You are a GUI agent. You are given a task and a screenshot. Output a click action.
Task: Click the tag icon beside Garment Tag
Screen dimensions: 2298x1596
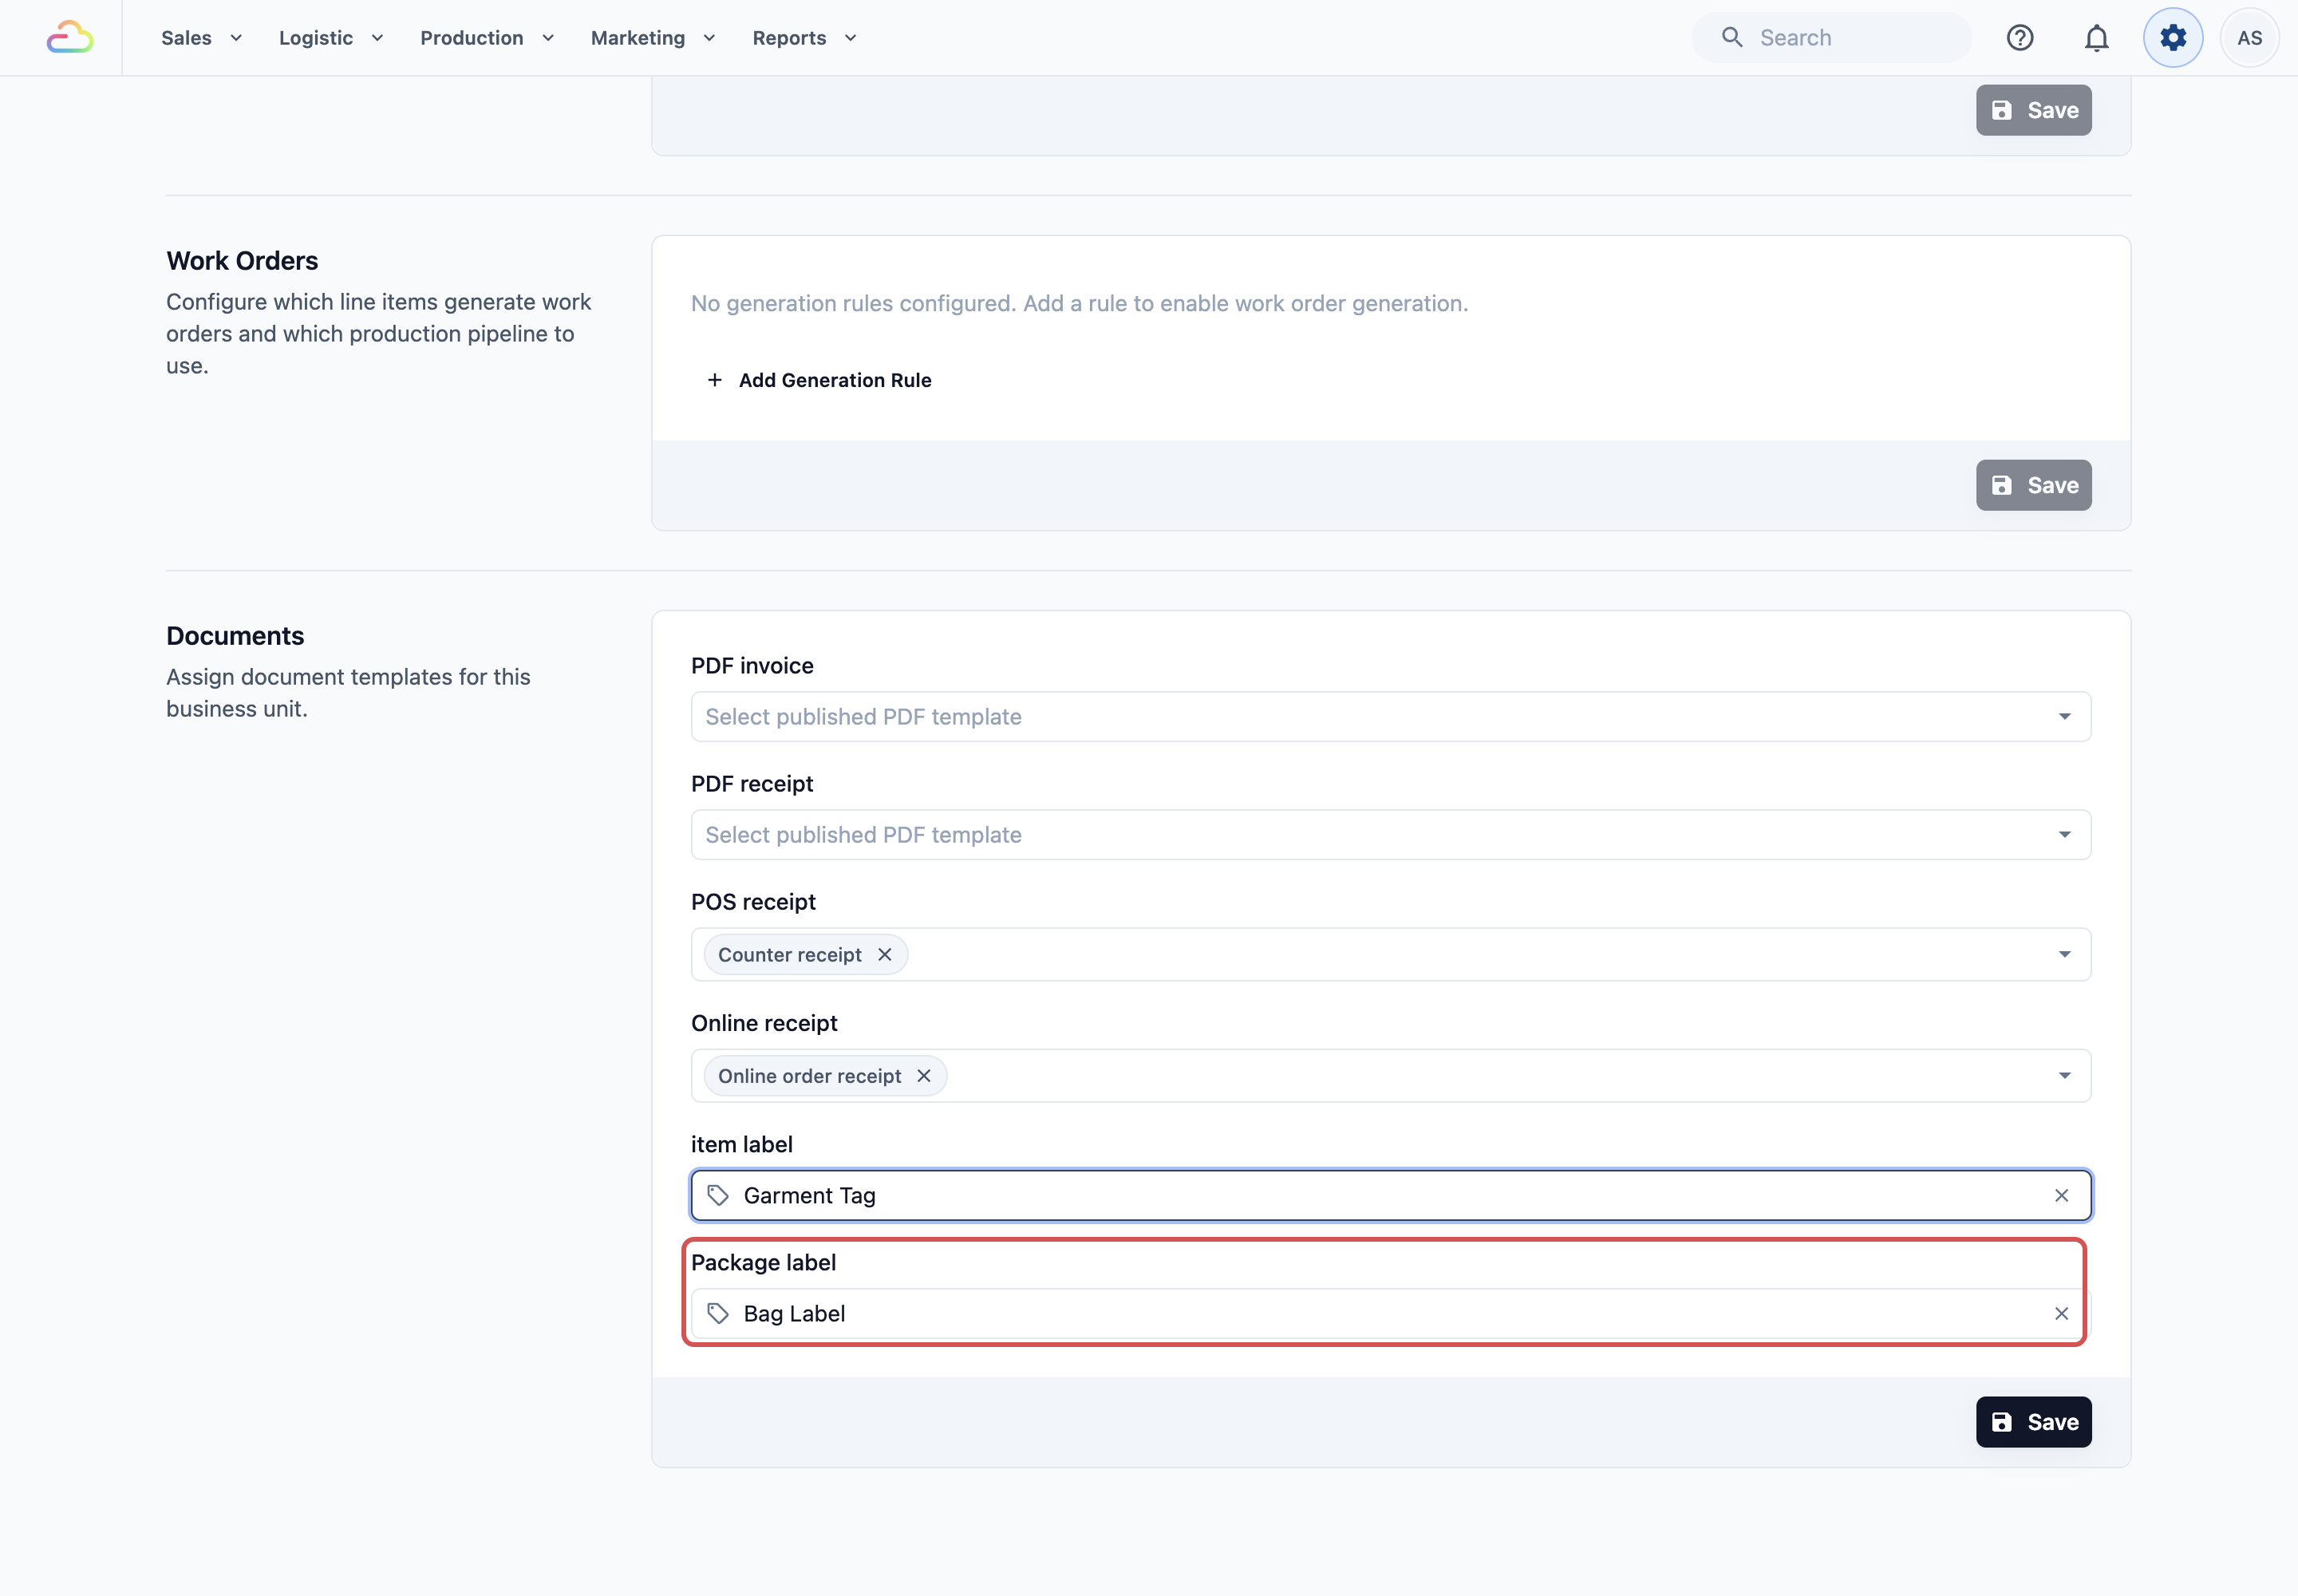click(x=718, y=1195)
